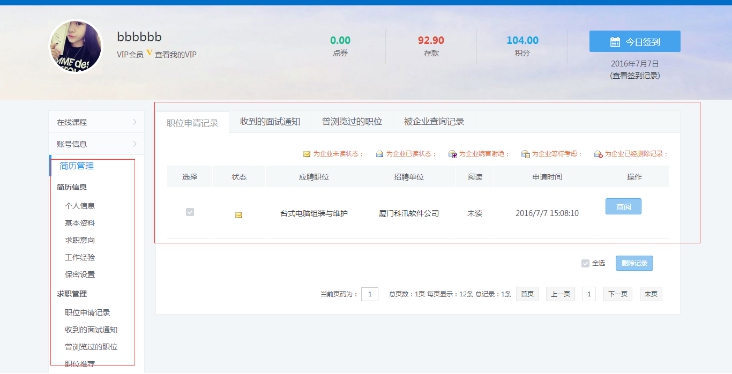Open the 被企业查询记录 tab
The height and width of the screenshot is (374, 732).
434,122
